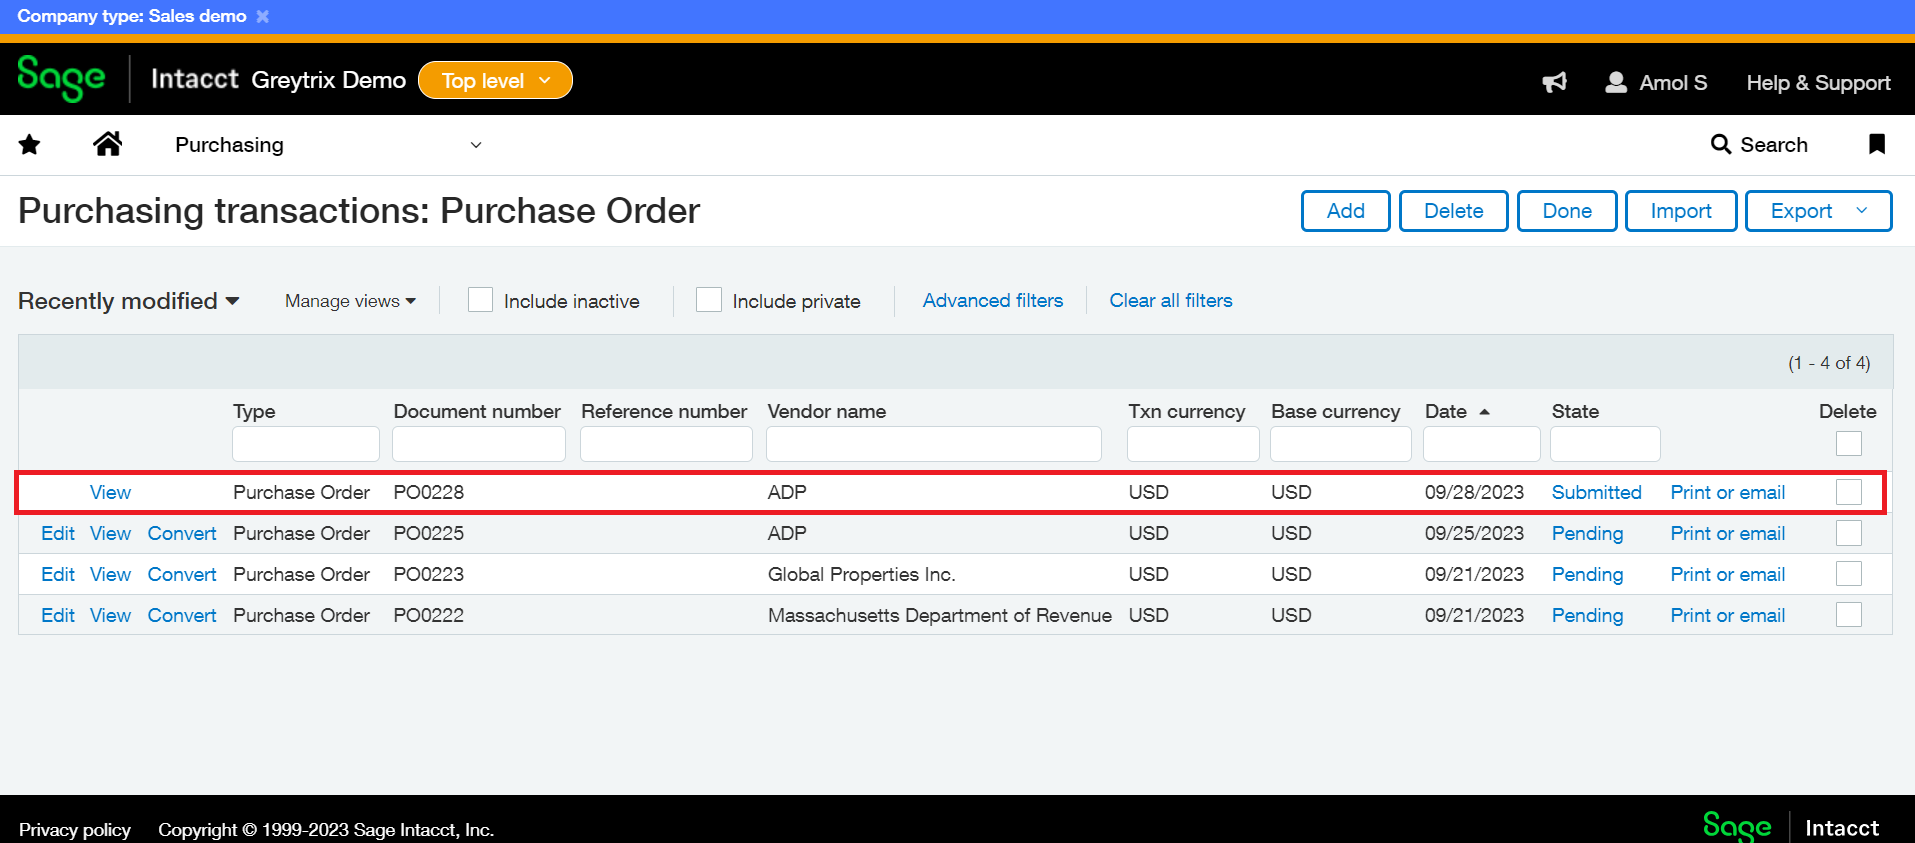Expand the Export dropdown
This screenshot has width=1915, height=843.
tap(1818, 211)
